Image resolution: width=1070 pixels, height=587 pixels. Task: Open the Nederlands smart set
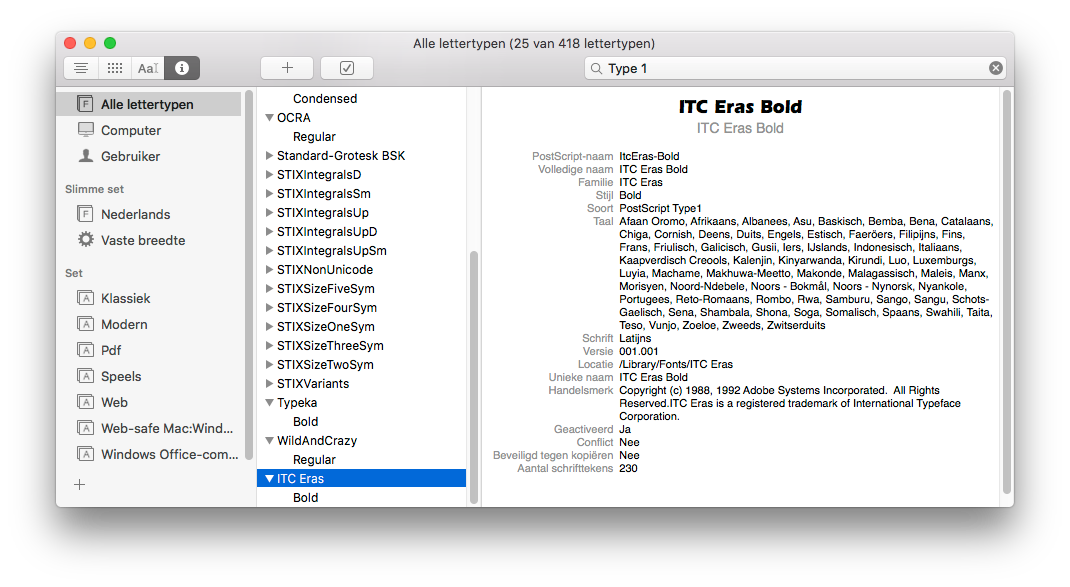[x=136, y=214]
